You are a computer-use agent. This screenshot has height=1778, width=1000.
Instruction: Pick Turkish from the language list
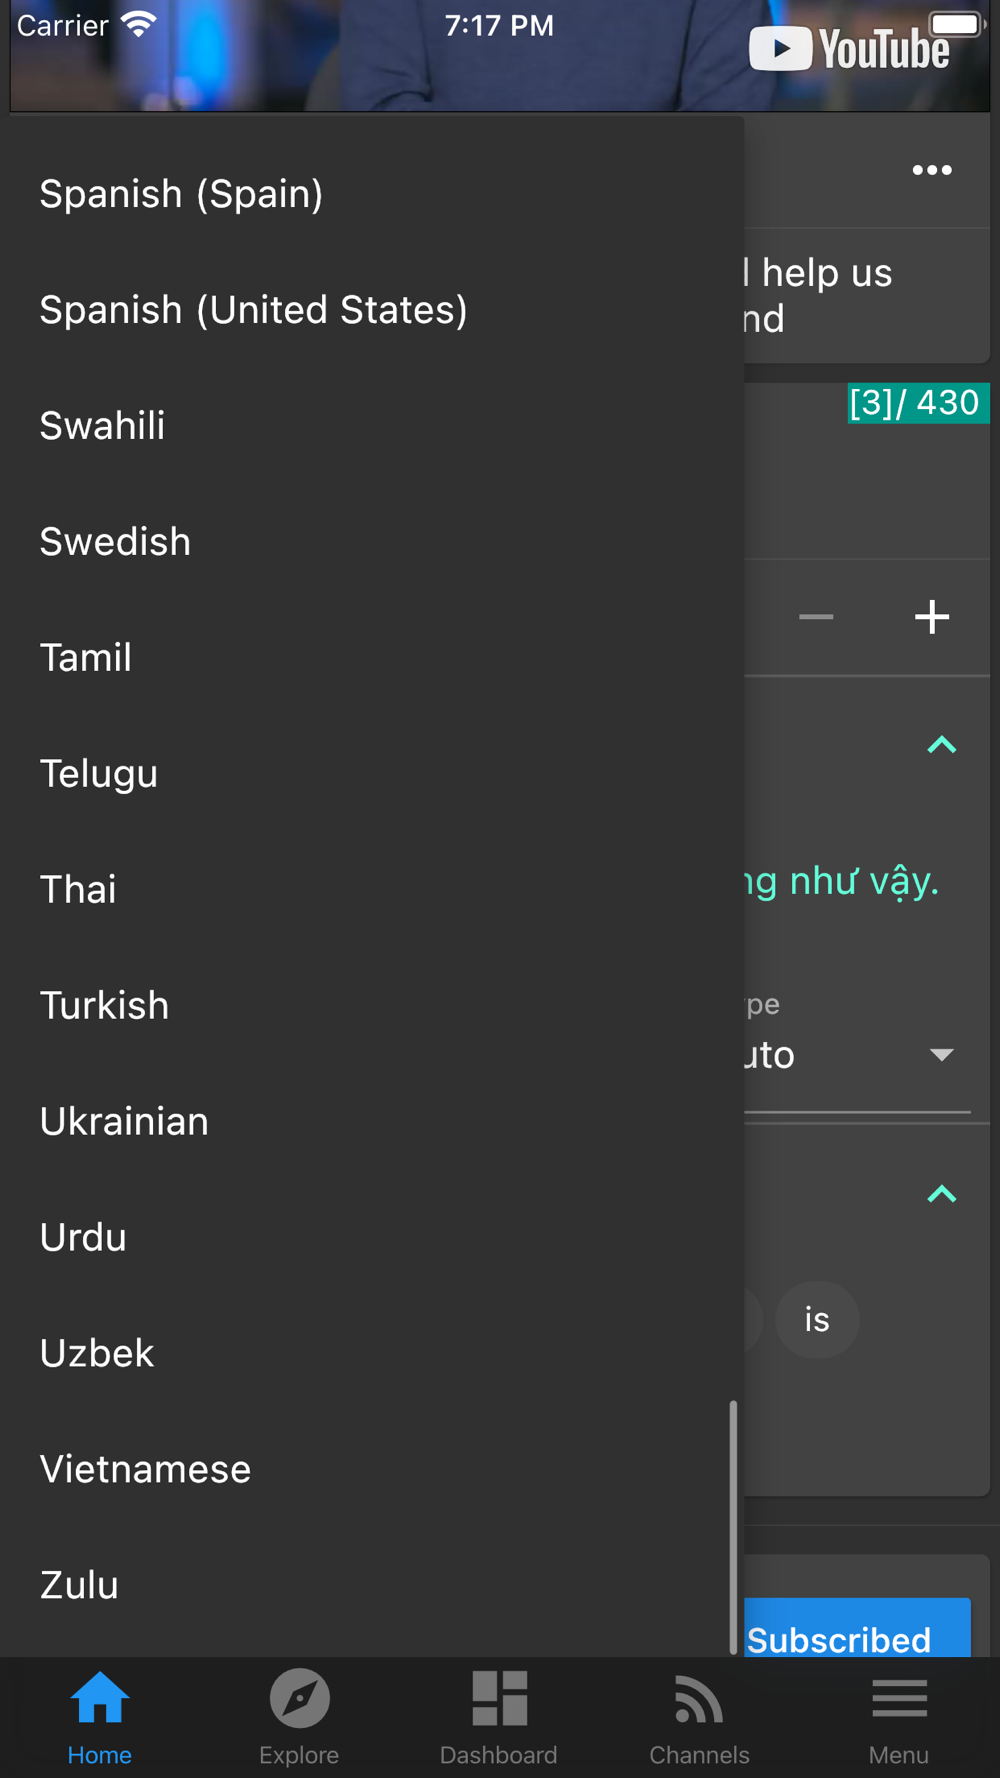(x=105, y=1005)
